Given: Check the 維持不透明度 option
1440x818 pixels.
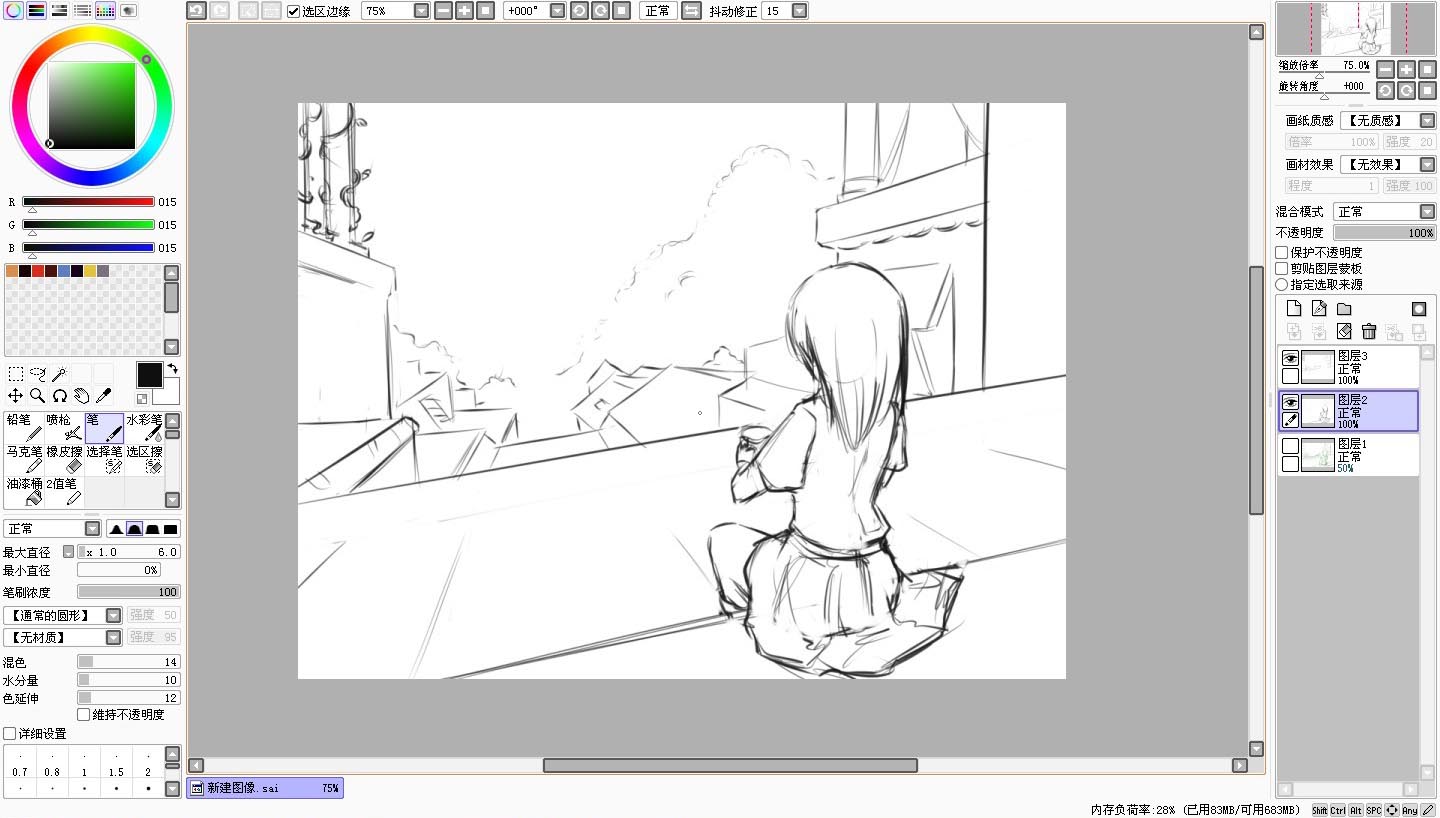Looking at the screenshot, I should [83, 715].
